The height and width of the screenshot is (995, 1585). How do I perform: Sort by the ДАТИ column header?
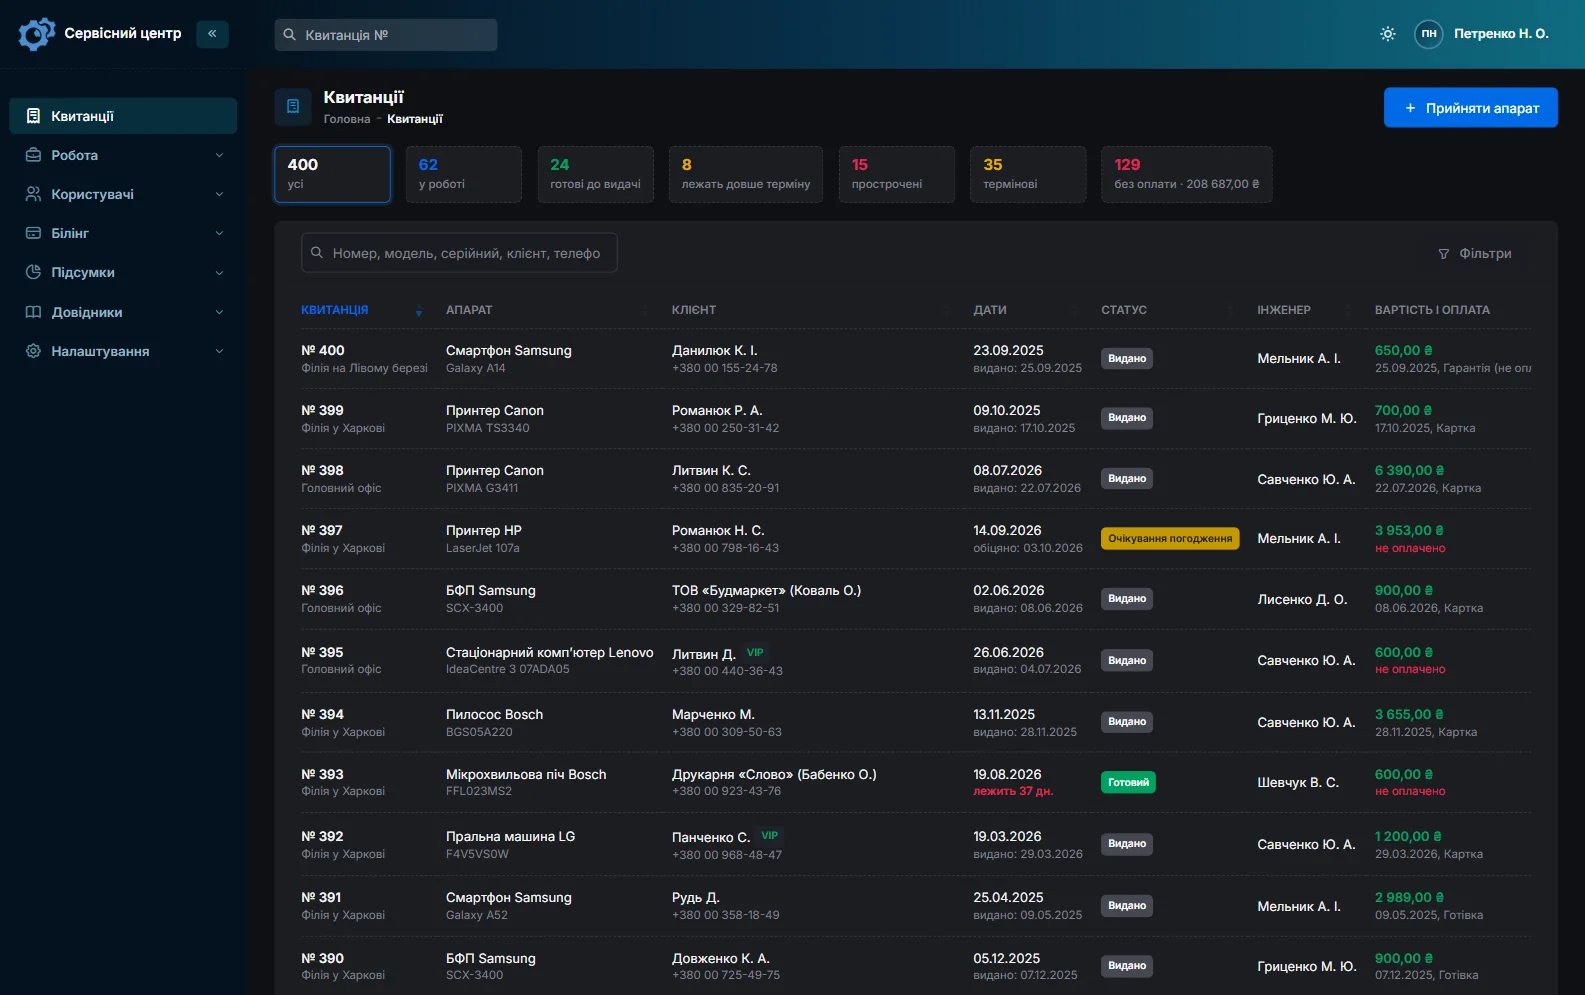pyautogui.click(x=990, y=310)
